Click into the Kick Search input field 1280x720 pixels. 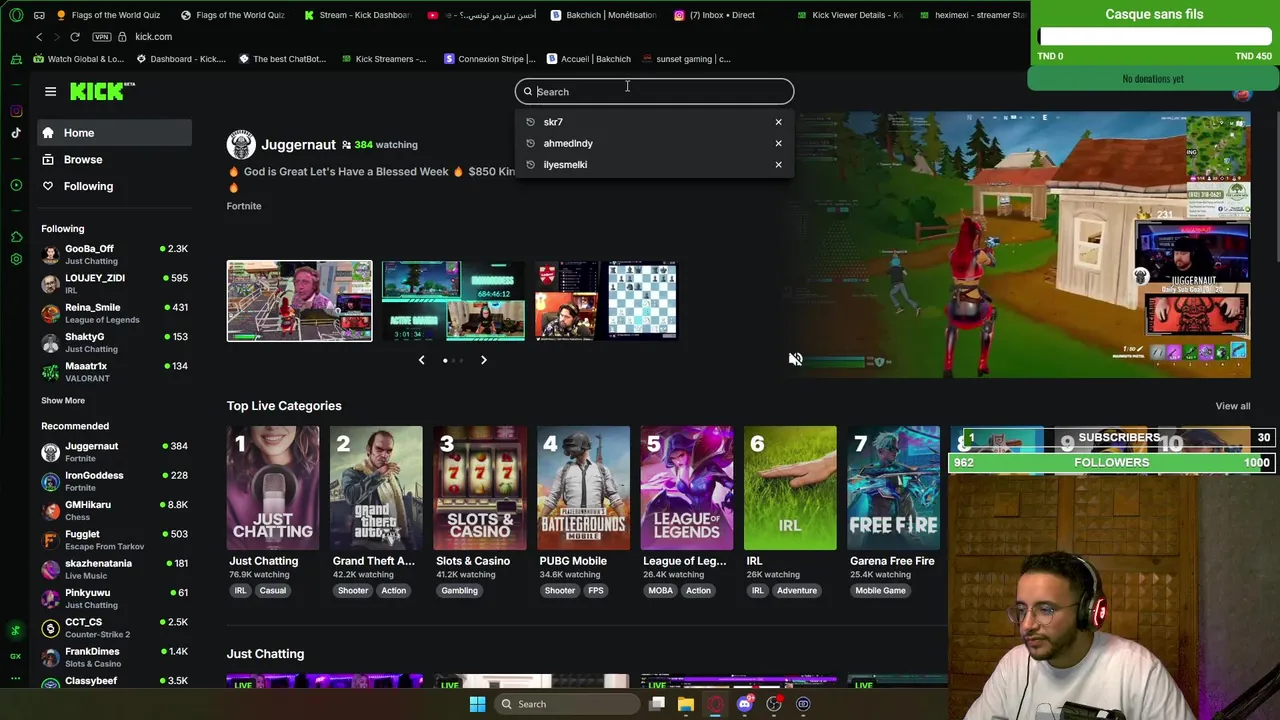655,92
